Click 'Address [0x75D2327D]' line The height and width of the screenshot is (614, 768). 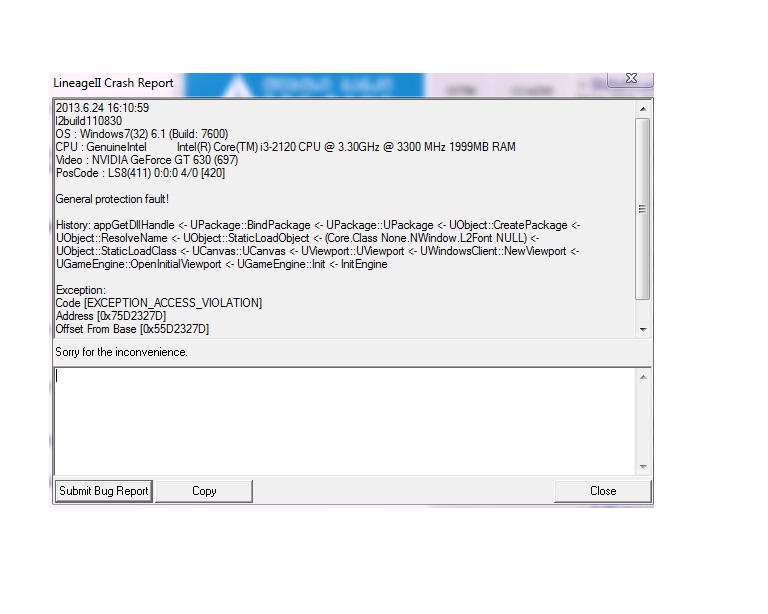(x=111, y=316)
